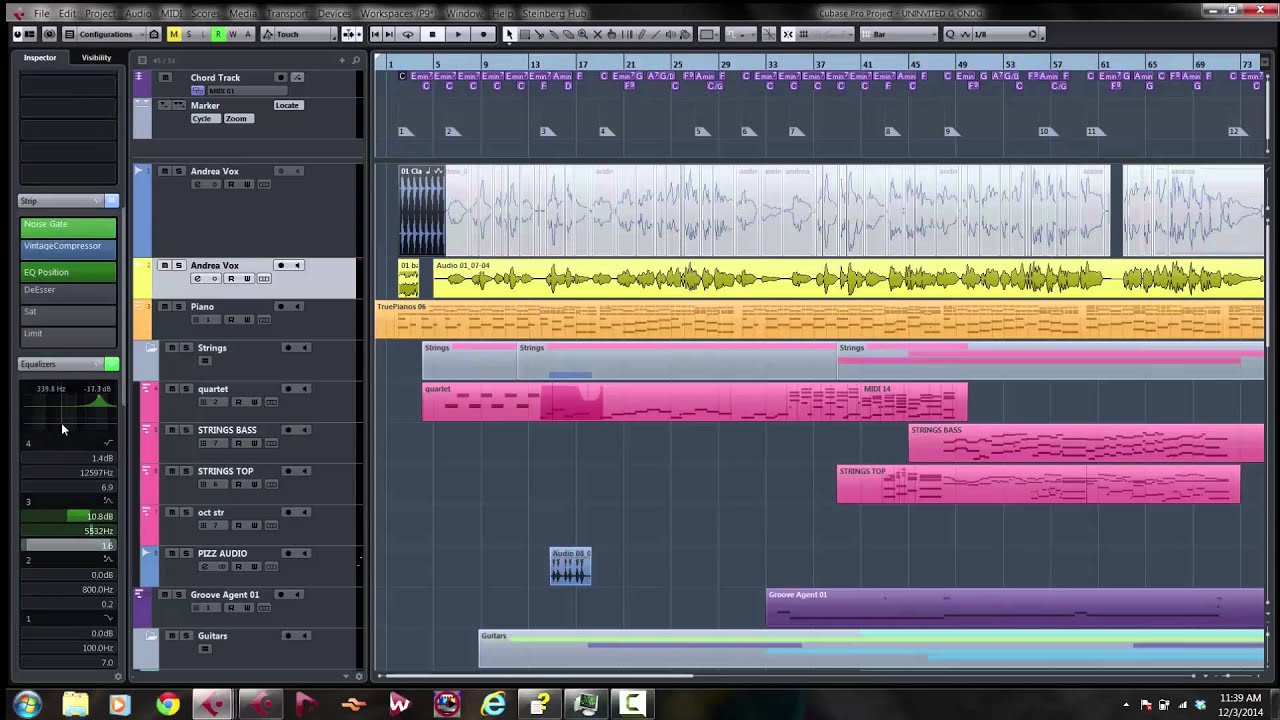Select the Mute (X) tool in toolbar

coord(598,34)
